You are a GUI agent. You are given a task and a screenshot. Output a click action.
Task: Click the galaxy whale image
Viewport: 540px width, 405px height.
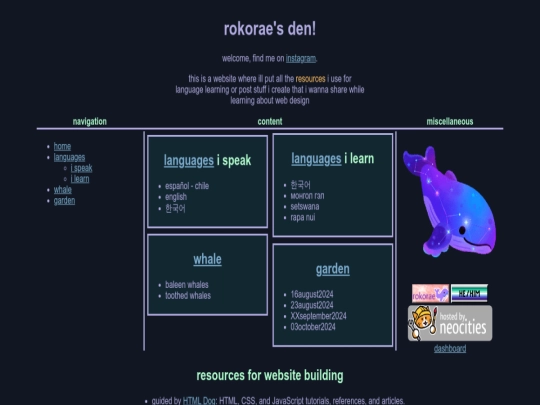coord(450,201)
